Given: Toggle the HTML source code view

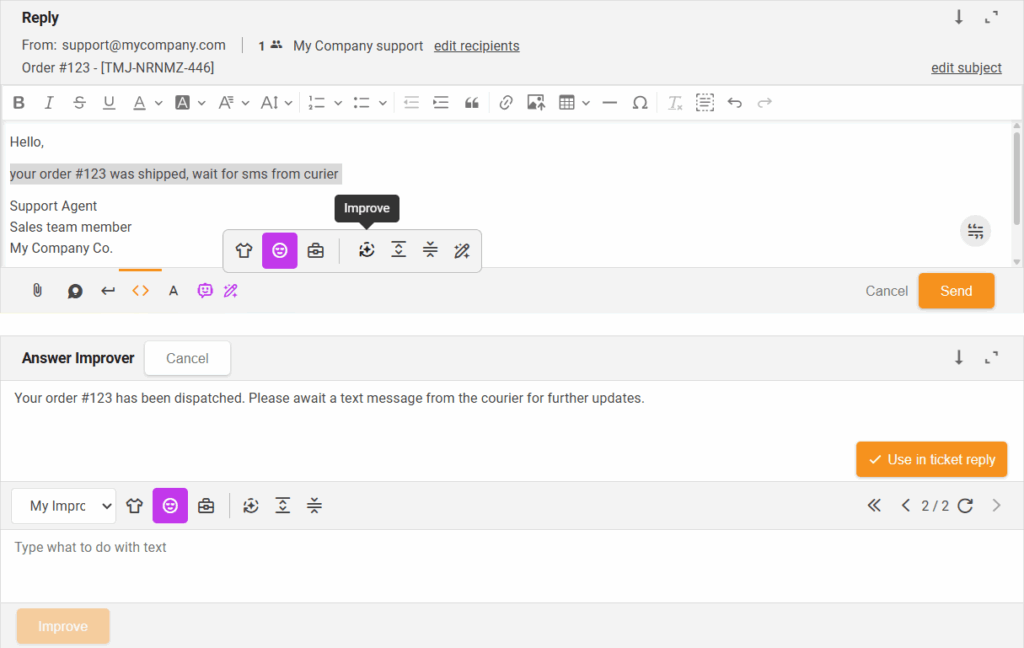Looking at the screenshot, I should pos(140,290).
